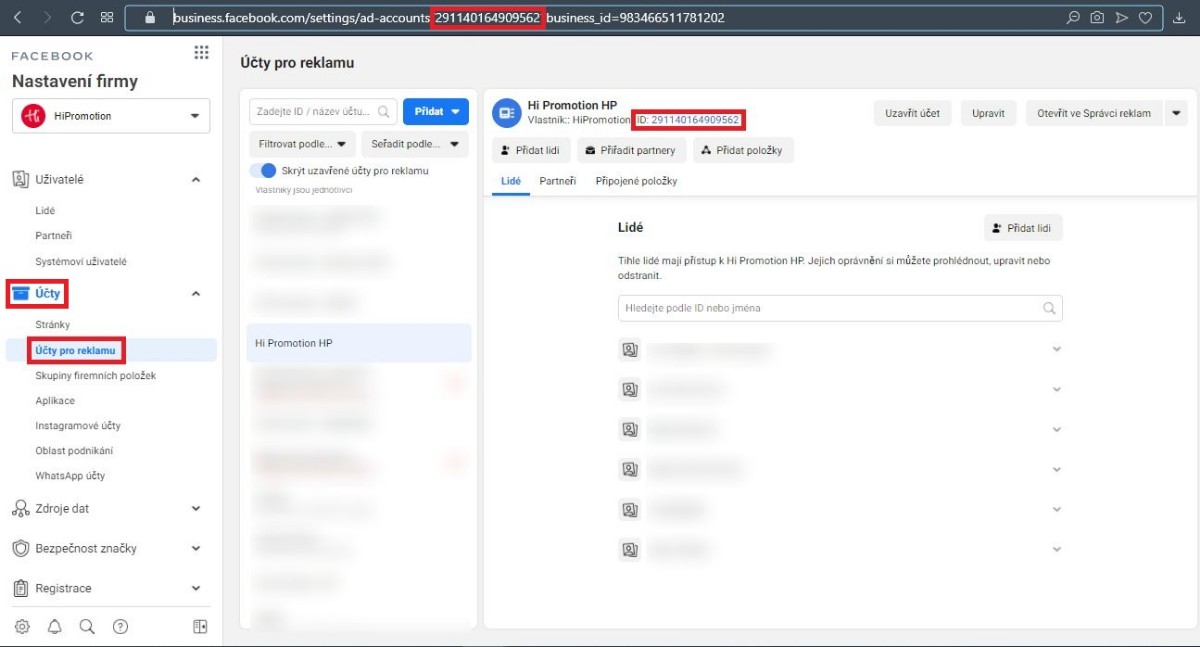Open Systémoví uživatelé in sidebar
1200x647 pixels.
[x=81, y=261]
